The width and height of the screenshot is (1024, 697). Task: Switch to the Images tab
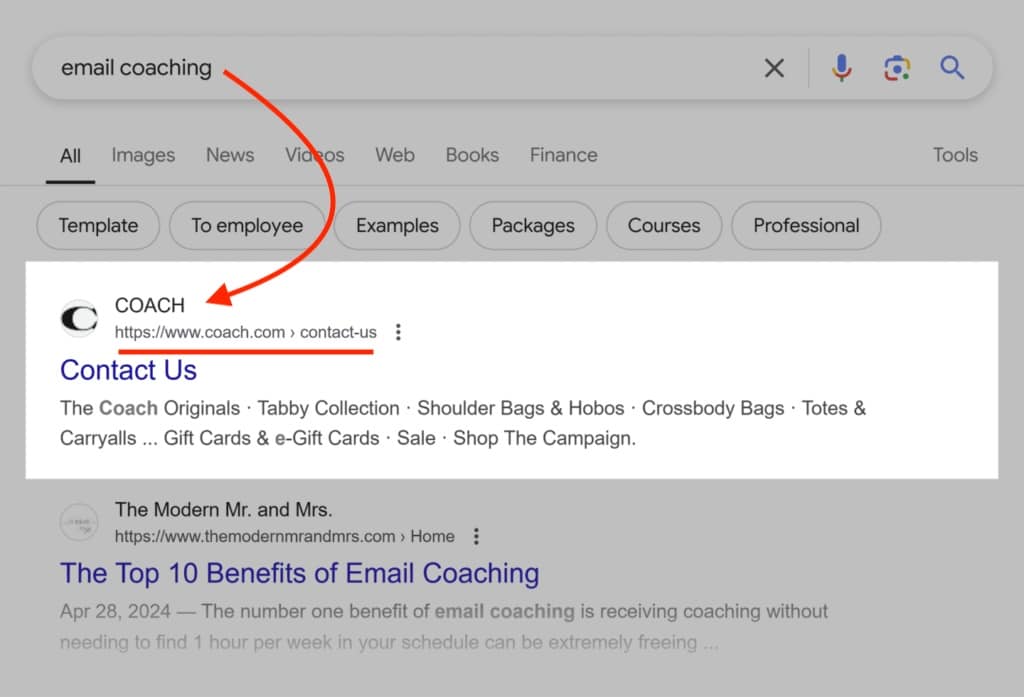coord(143,155)
